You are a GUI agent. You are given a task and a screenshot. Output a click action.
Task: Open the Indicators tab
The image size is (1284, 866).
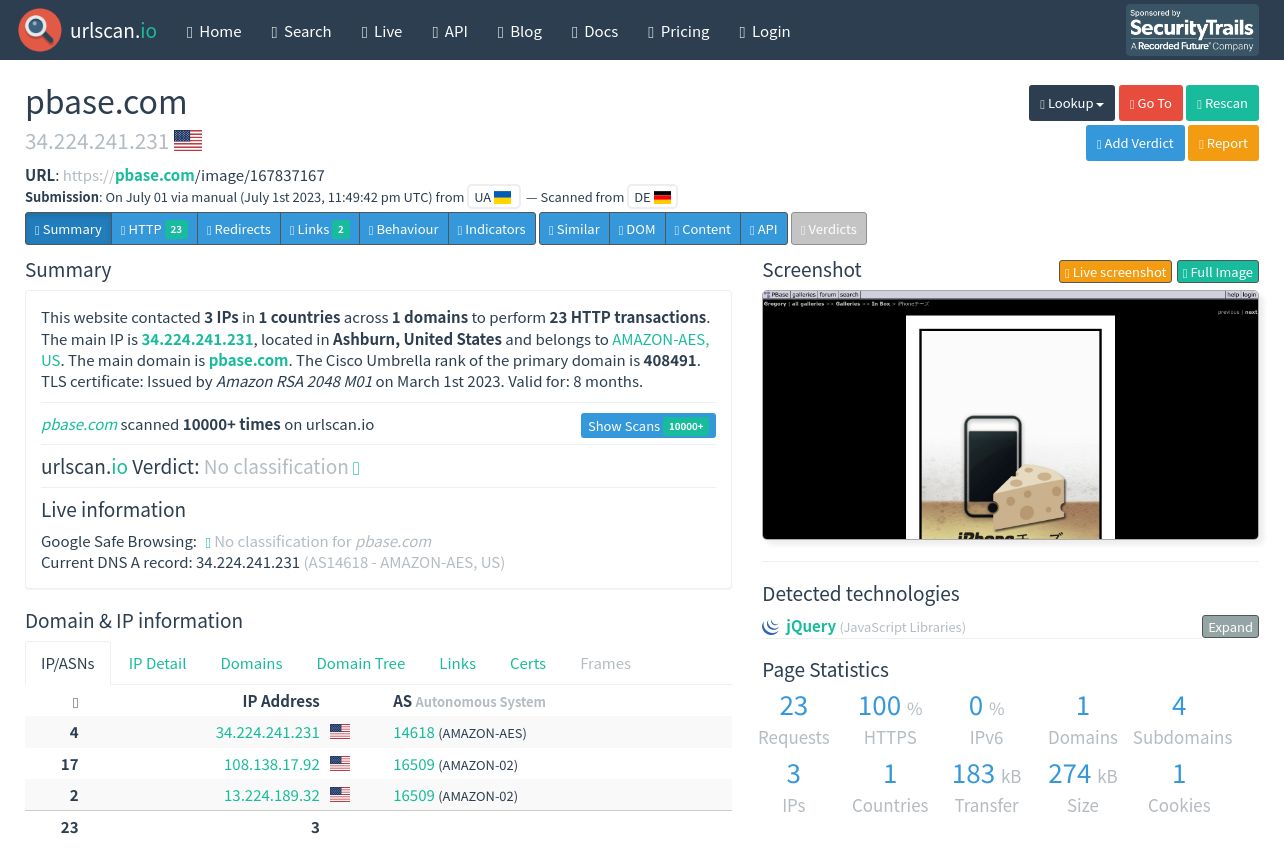click(x=492, y=229)
